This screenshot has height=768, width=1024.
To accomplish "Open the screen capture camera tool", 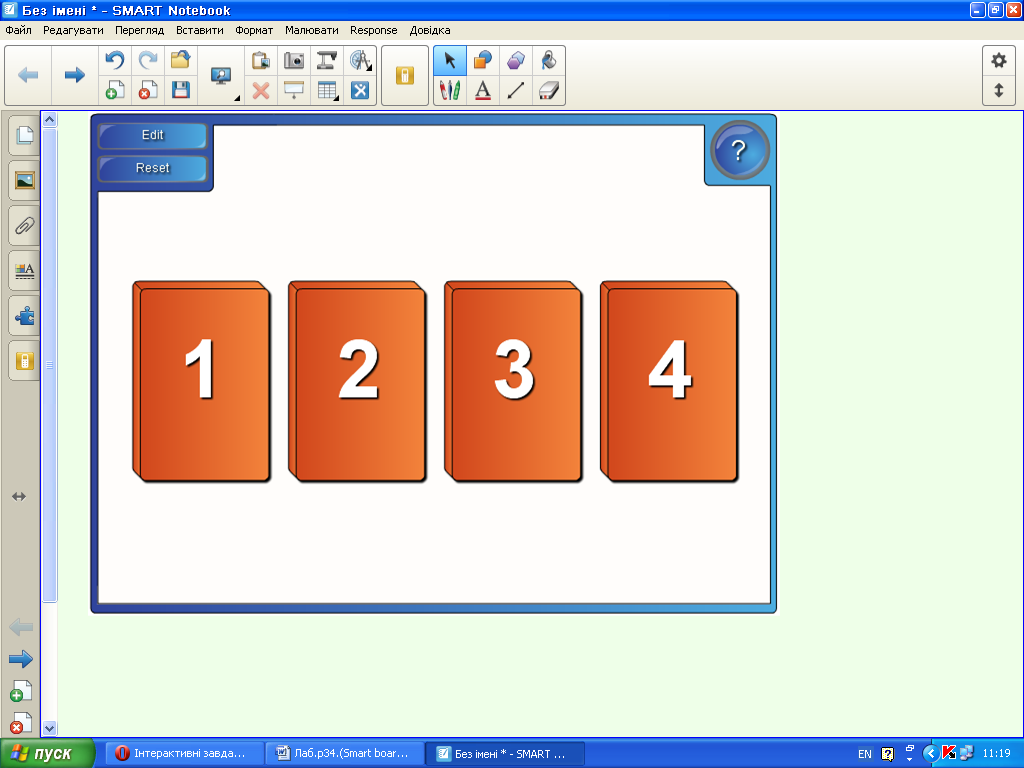I will (295, 60).
